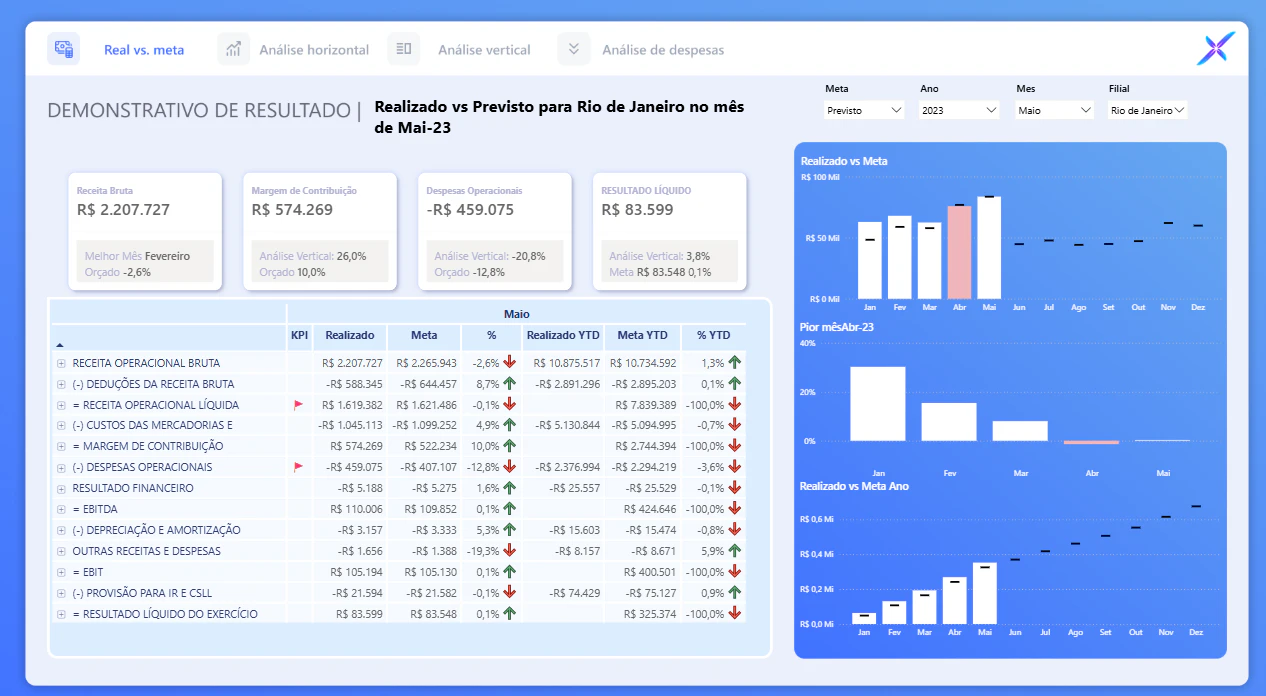
Task: Expand the (-) DEDUÇÕES DA RECEITA BRUTA row
Action: (x=61, y=384)
